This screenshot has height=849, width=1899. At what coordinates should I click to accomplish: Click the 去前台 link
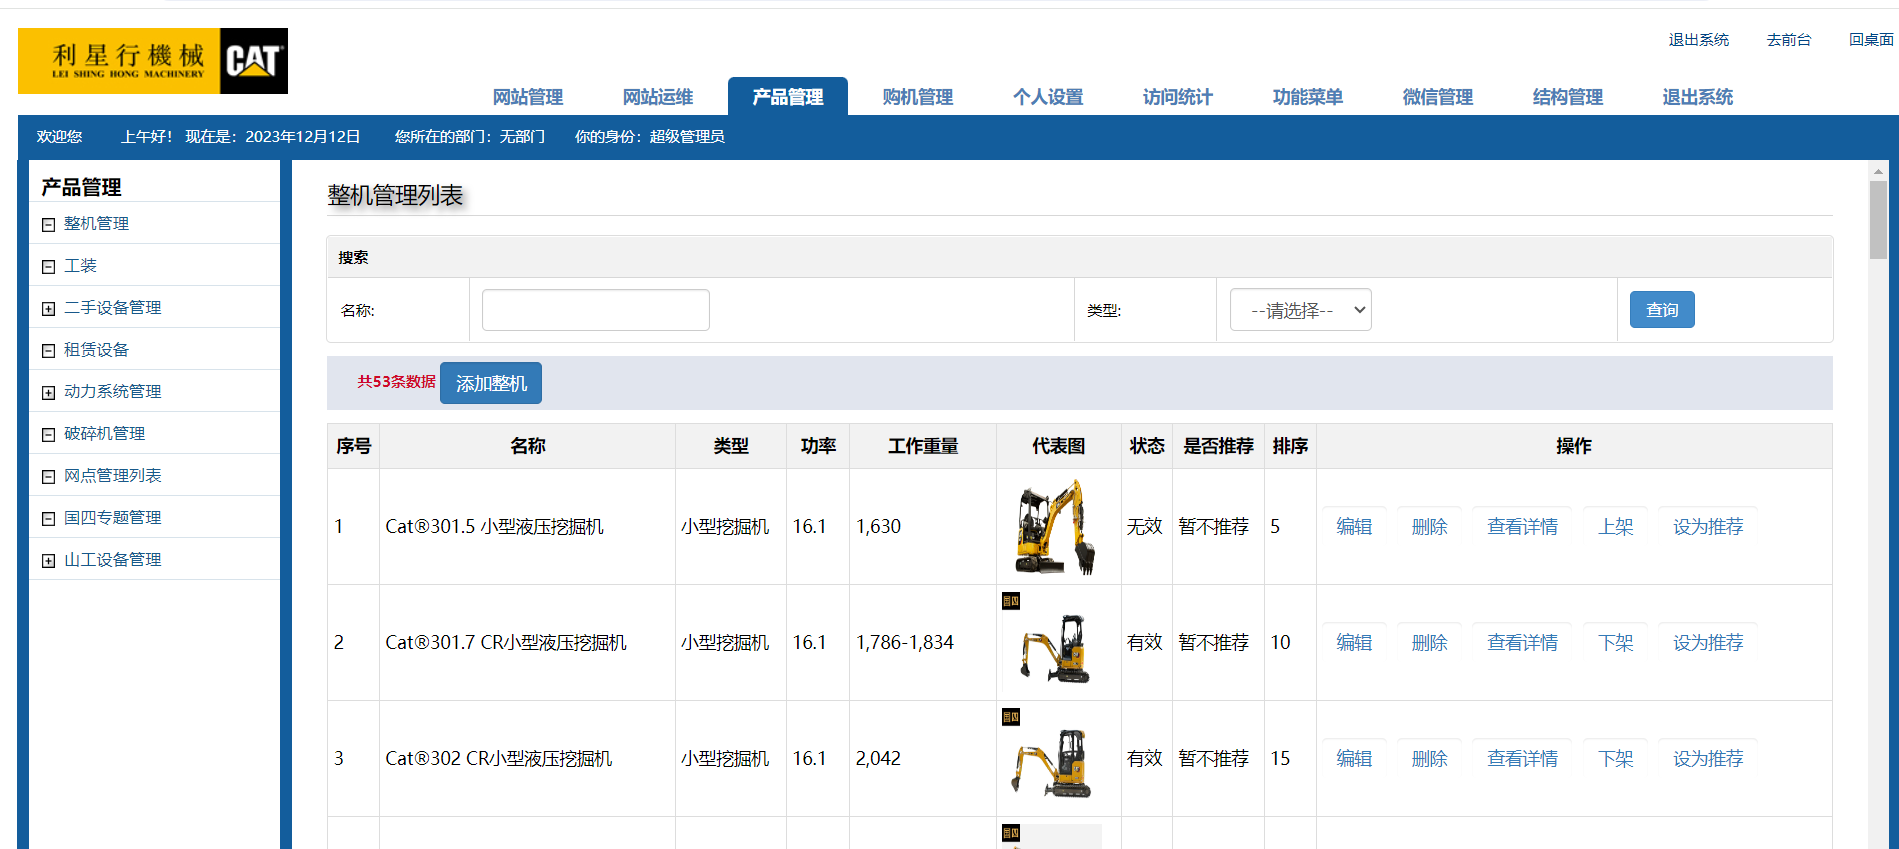click(x=1789, y=40)
